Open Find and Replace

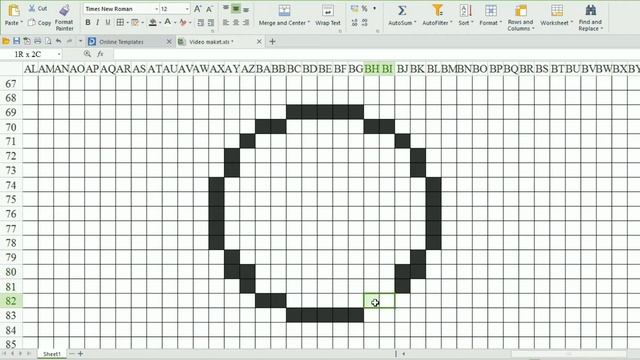(590, 18)
